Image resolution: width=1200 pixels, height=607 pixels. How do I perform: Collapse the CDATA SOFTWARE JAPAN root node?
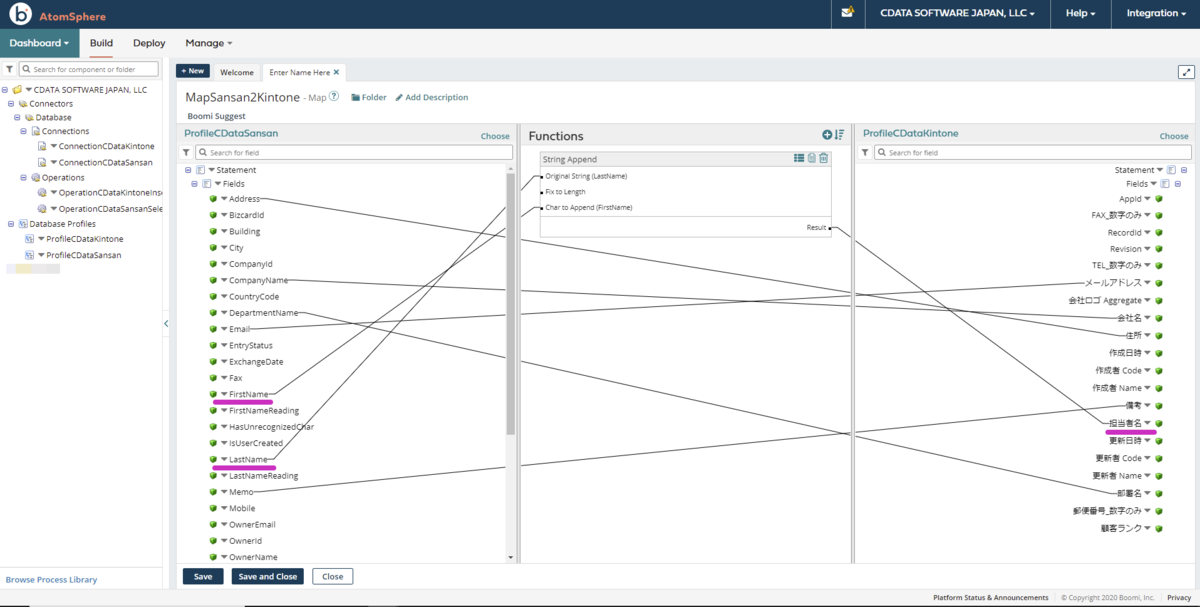pos(5,89)
